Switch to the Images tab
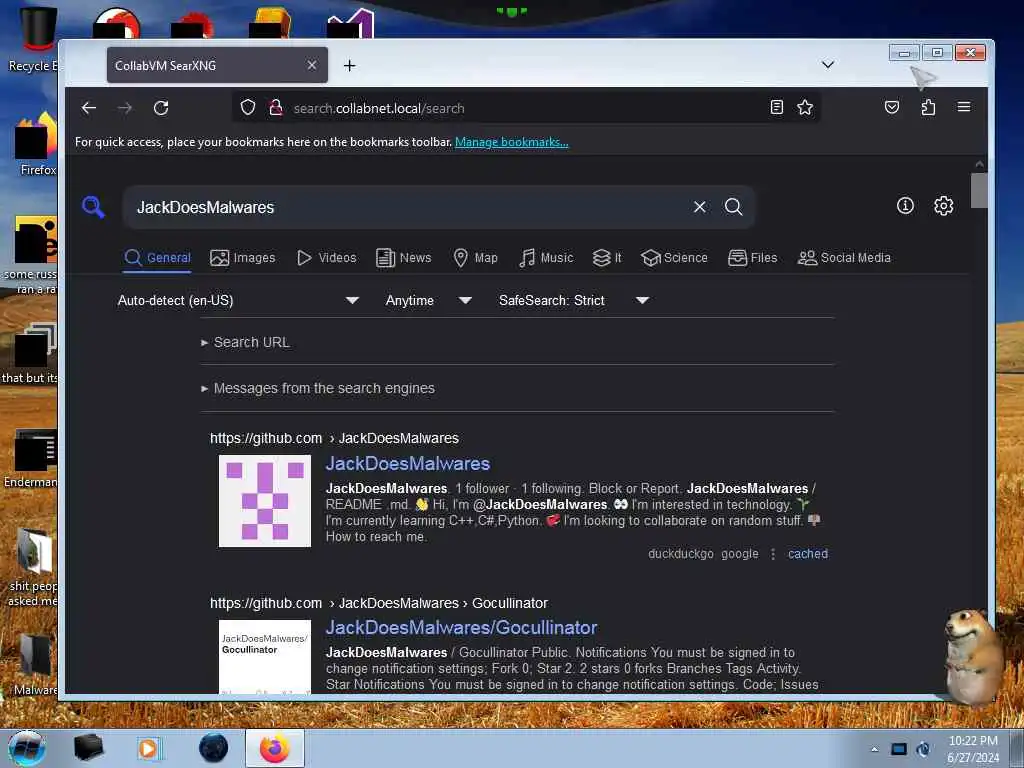The image size is (1024, 768). [x=243, y=258]
